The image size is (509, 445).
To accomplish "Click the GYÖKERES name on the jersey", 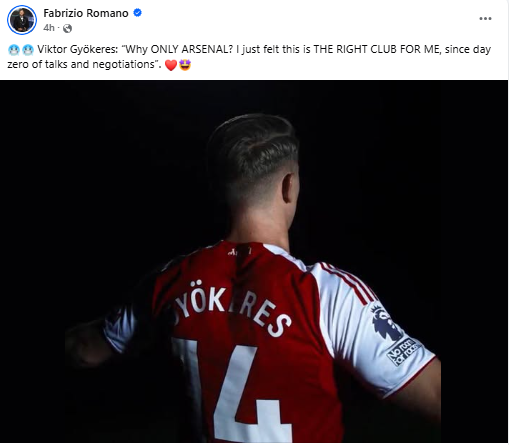I will point(232,308).
